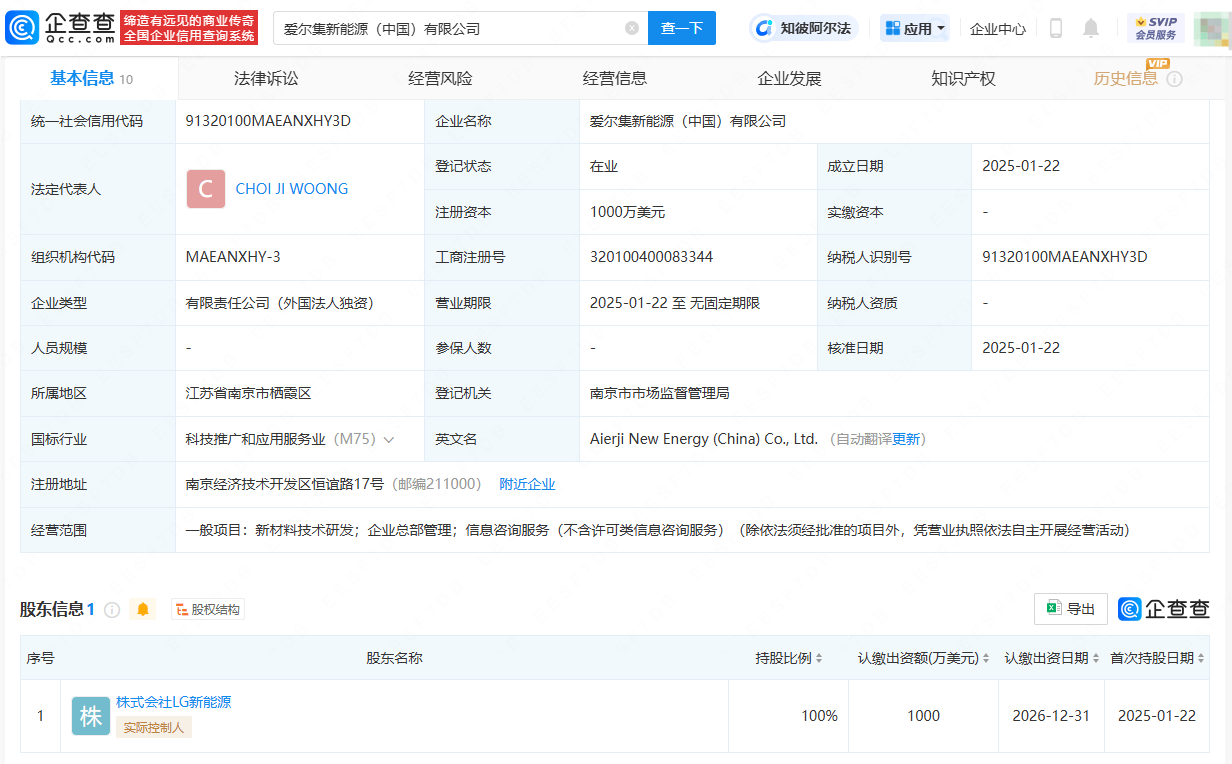Click the red slogan banner near logo
The height and width of the screenshot is (764, 1232).
coord(189,28)
